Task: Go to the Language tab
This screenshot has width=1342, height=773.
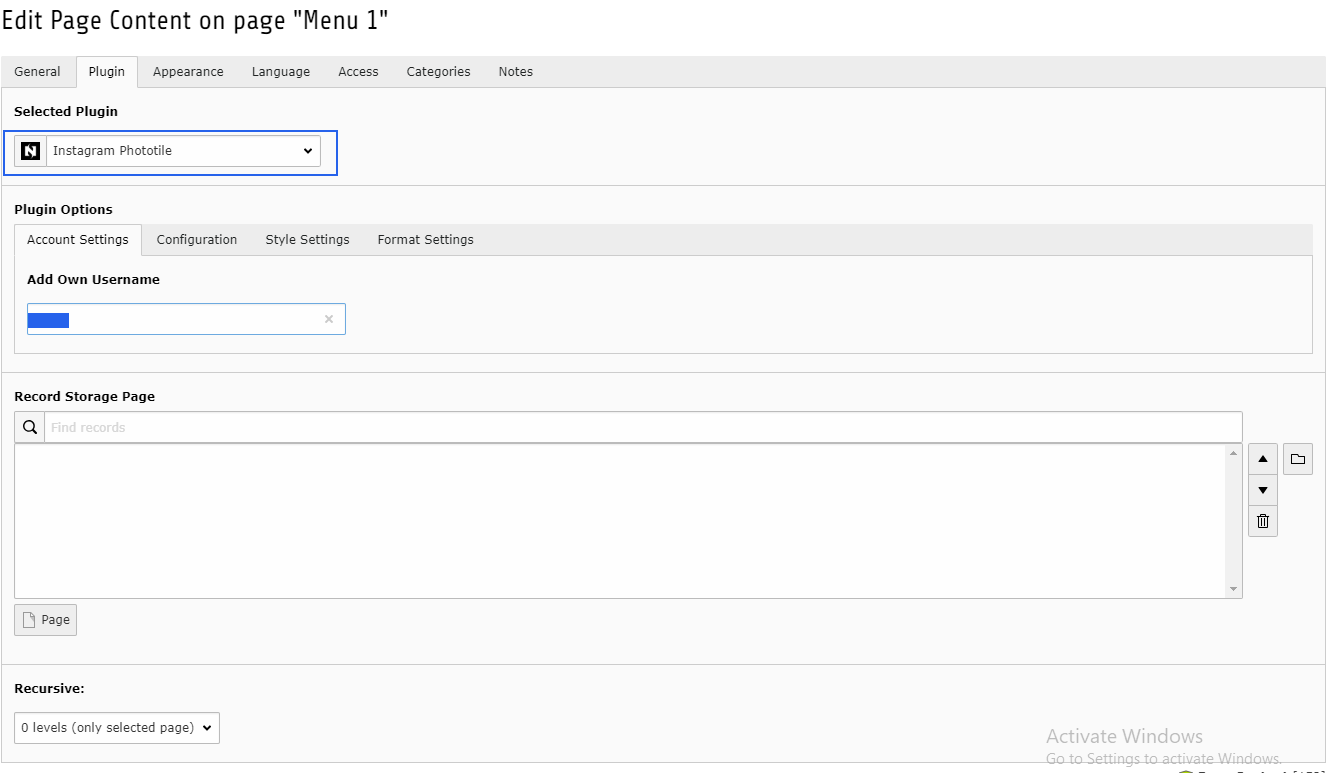Action: [x=281, y=72]
